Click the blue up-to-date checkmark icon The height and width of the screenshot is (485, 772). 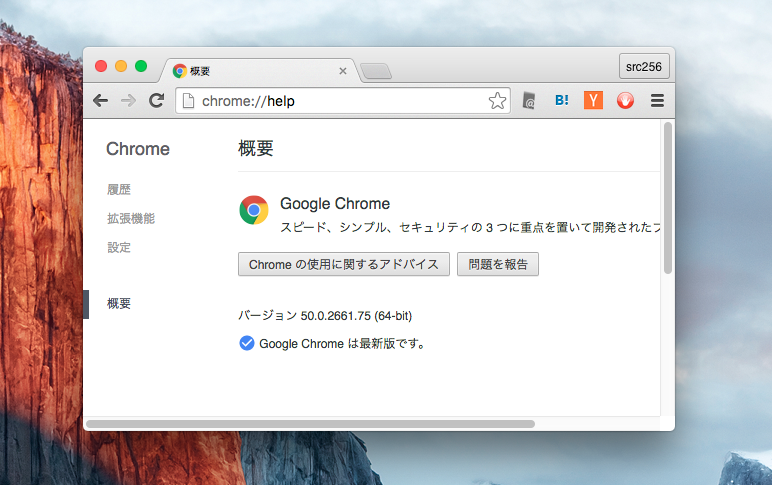coord(247,343)
